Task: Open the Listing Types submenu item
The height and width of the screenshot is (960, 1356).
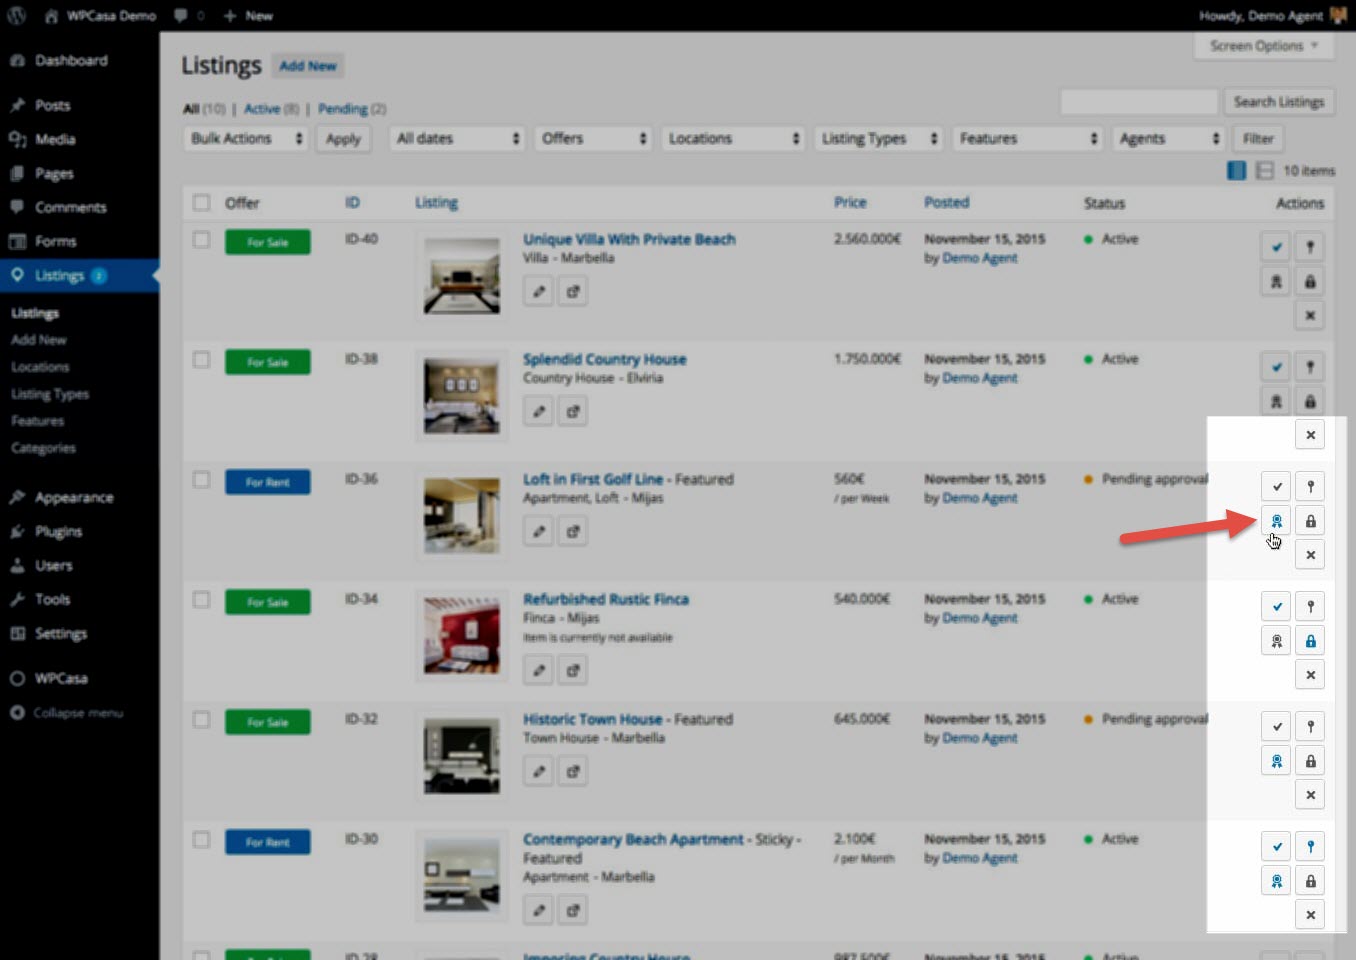Action: (x=50, y=394)
